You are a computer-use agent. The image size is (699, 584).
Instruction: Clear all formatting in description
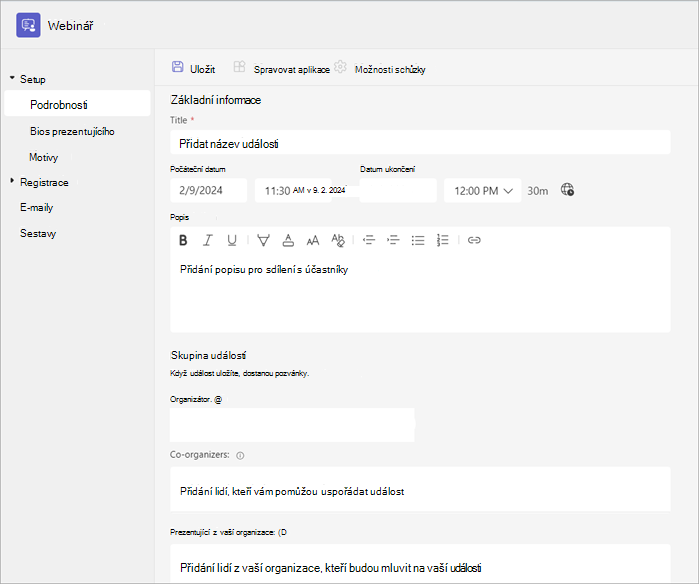point(338,240)
